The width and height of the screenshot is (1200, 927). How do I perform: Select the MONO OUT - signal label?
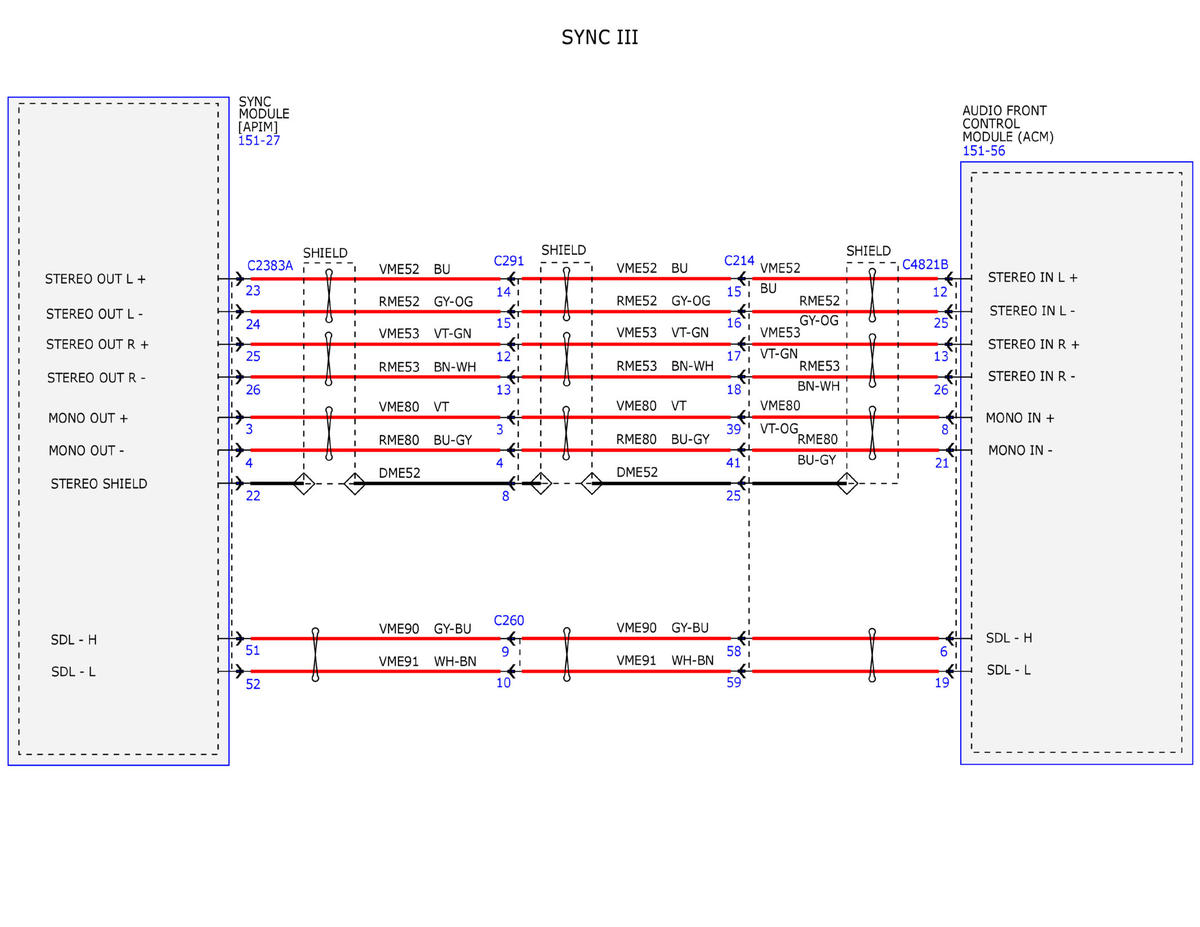point(86,451)
